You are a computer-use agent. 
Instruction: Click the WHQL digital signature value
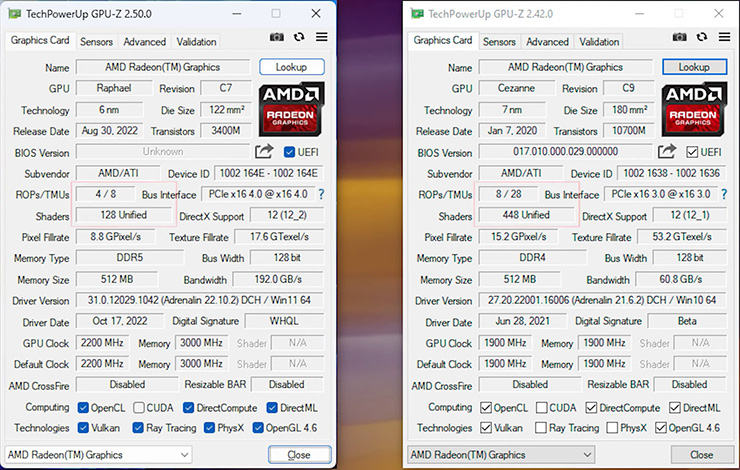284,321
